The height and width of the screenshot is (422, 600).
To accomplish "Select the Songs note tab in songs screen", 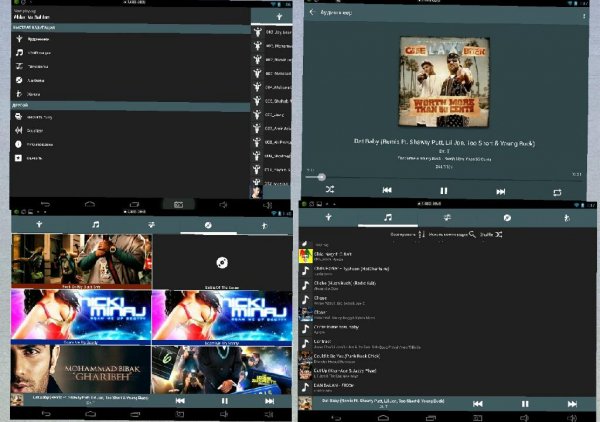I will pyautogui.click(x=388, y=217).
